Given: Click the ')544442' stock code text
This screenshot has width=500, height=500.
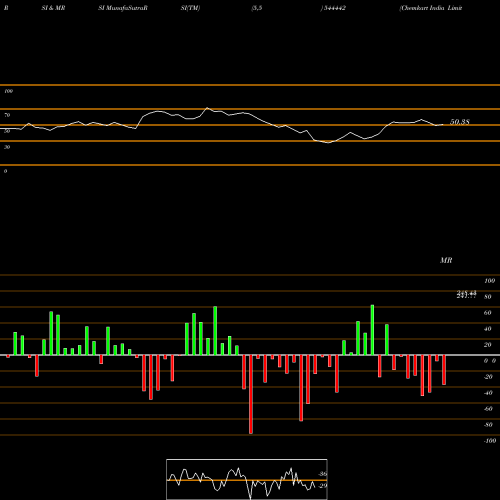Looking at the screenshot, I should point(333,8).
